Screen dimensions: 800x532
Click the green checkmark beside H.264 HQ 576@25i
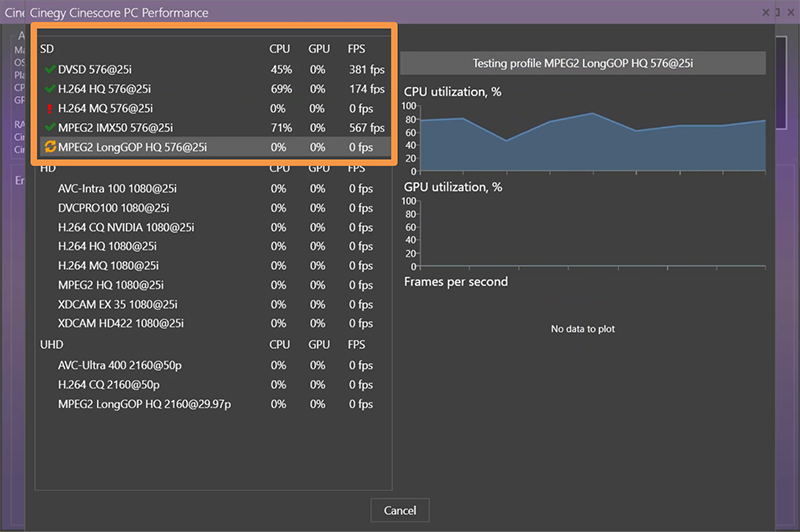point(50,89)
